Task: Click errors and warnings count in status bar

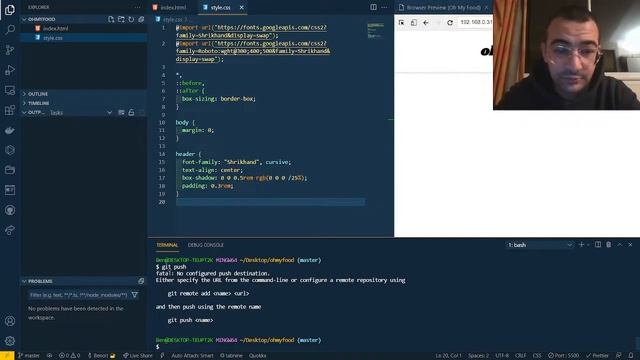Action: (x=69, y=356)
